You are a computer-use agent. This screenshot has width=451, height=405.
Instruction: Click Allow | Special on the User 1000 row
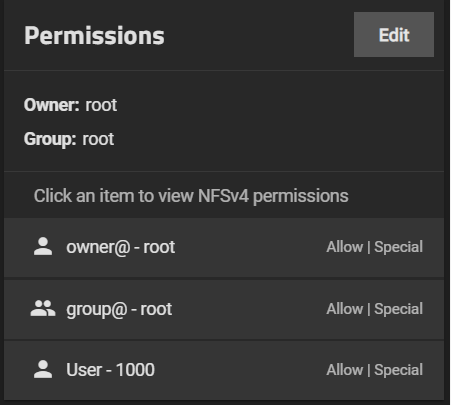374,370
